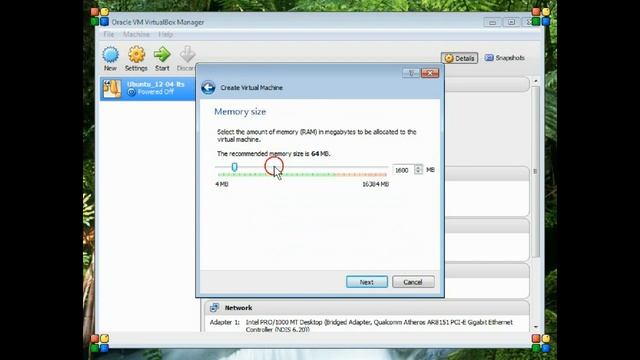
Task: Click the dialog help question button
Action: tap(411, 73)
